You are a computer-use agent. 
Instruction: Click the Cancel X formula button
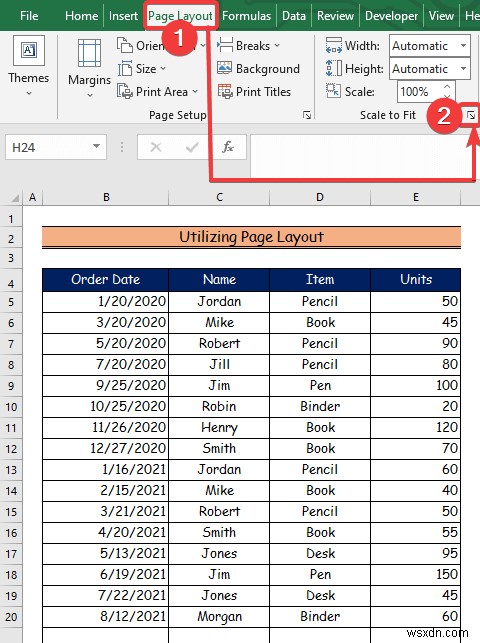point(156,147)
